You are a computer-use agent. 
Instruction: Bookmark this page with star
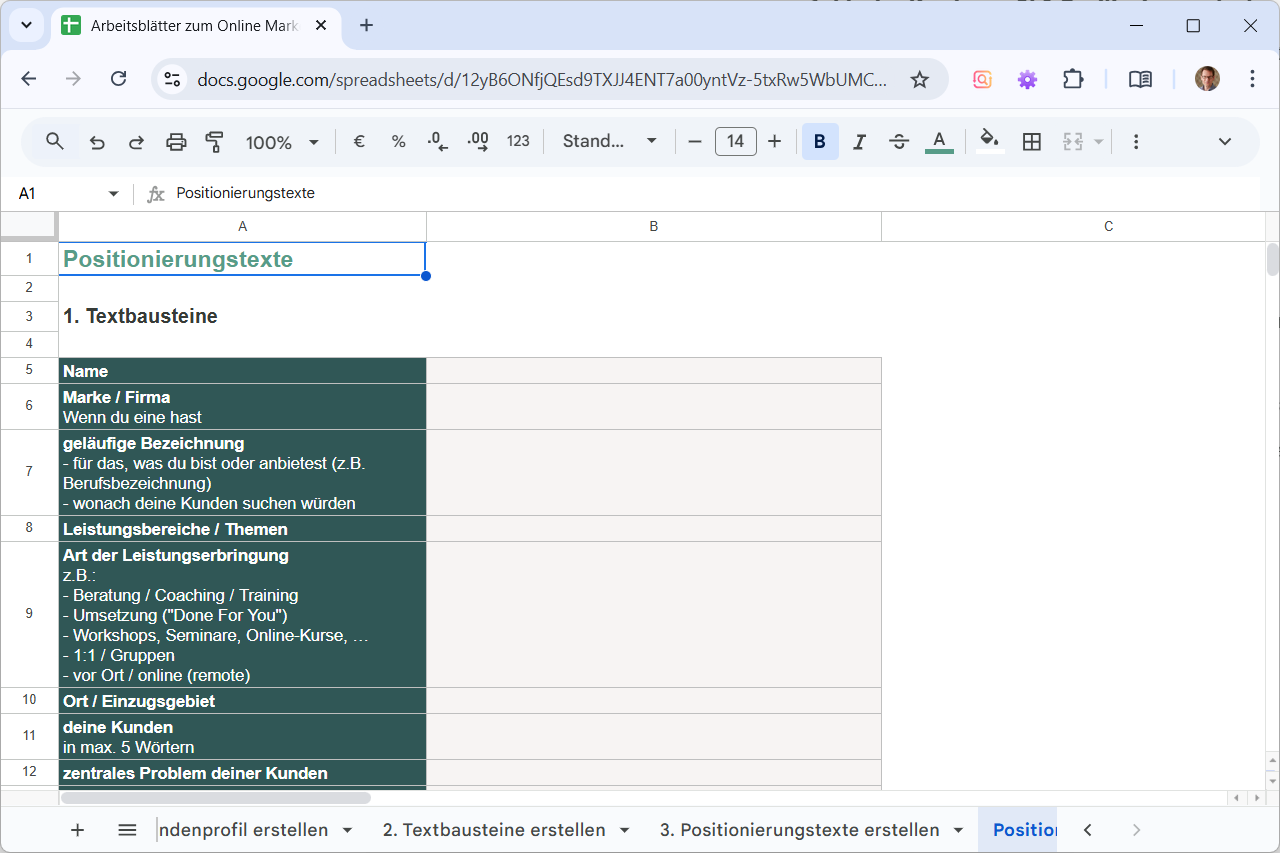pyautogui.click(x=919, y=79)
